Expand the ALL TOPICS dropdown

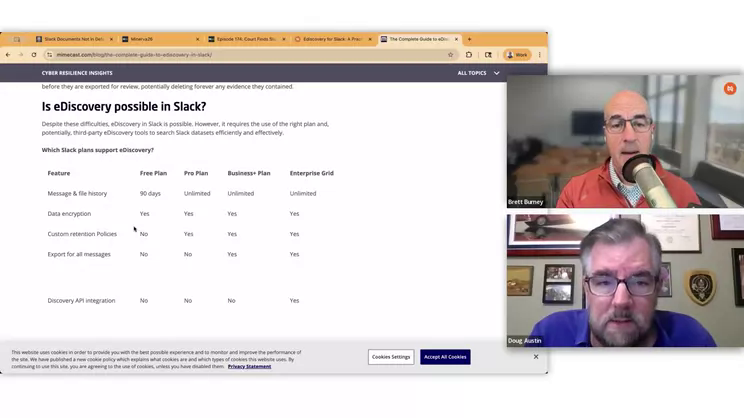pos(478,73)
